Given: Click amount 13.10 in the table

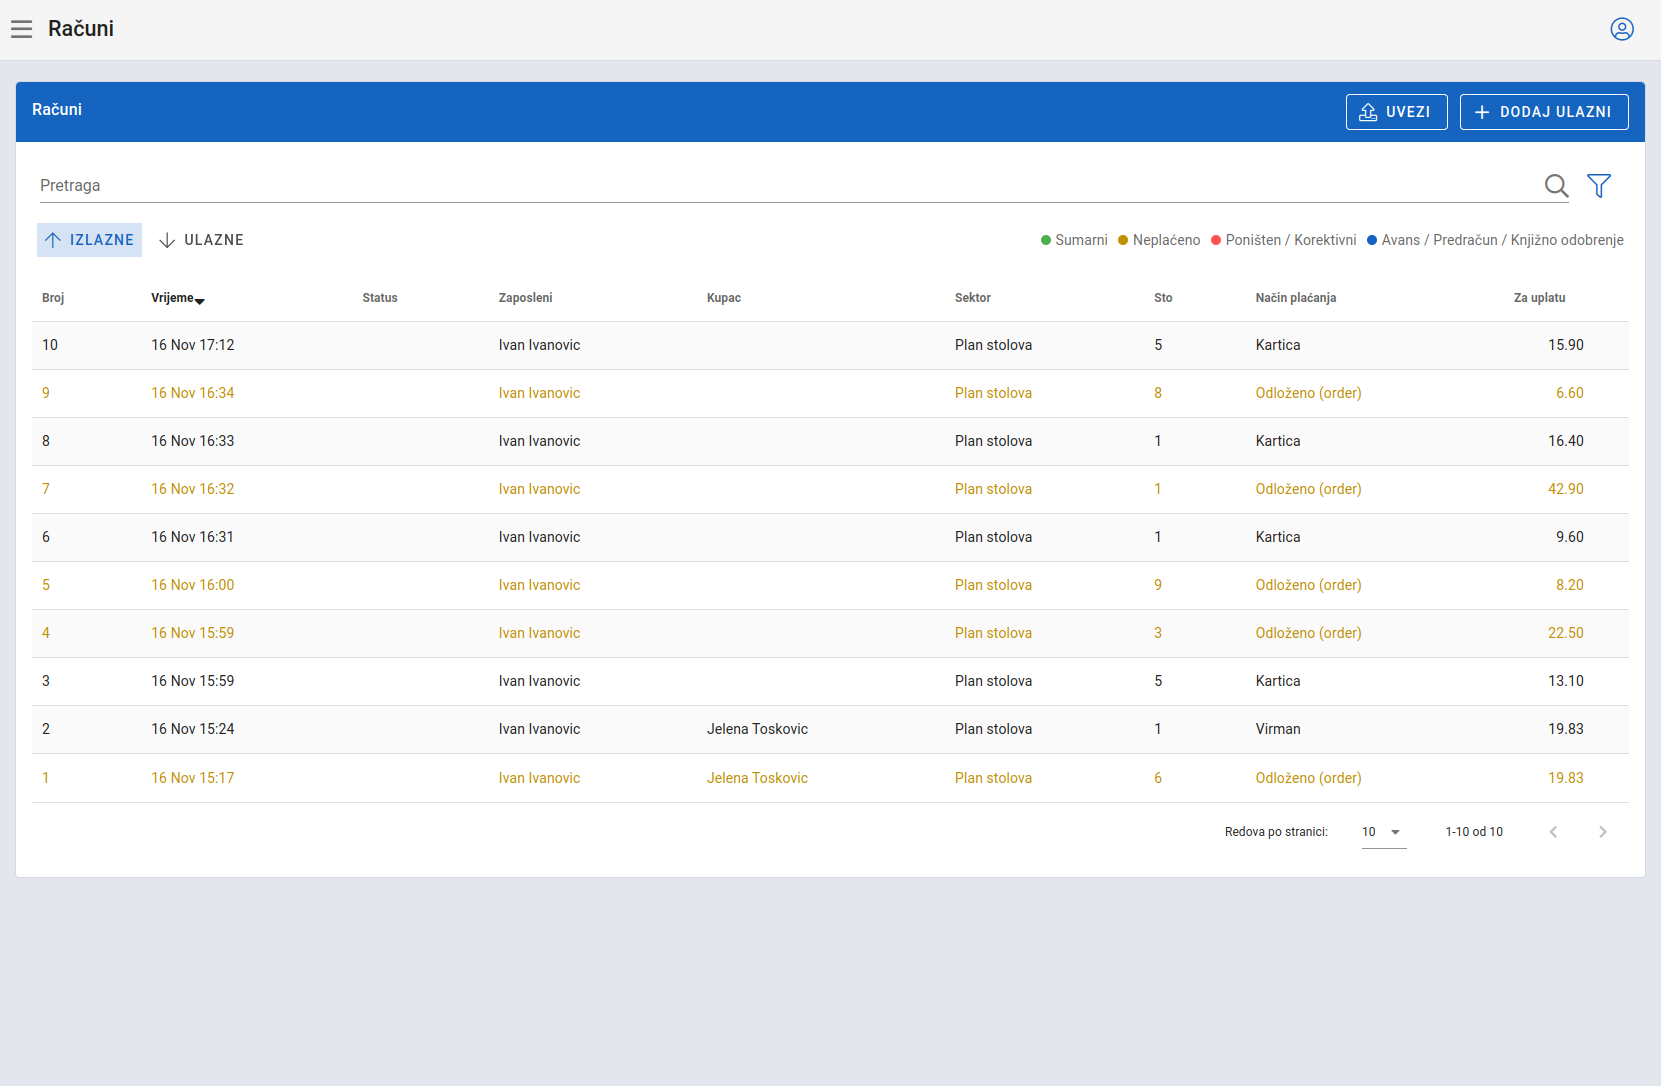Looking at the screenshot, I should pyautogui.click(x=1566, y=681).
